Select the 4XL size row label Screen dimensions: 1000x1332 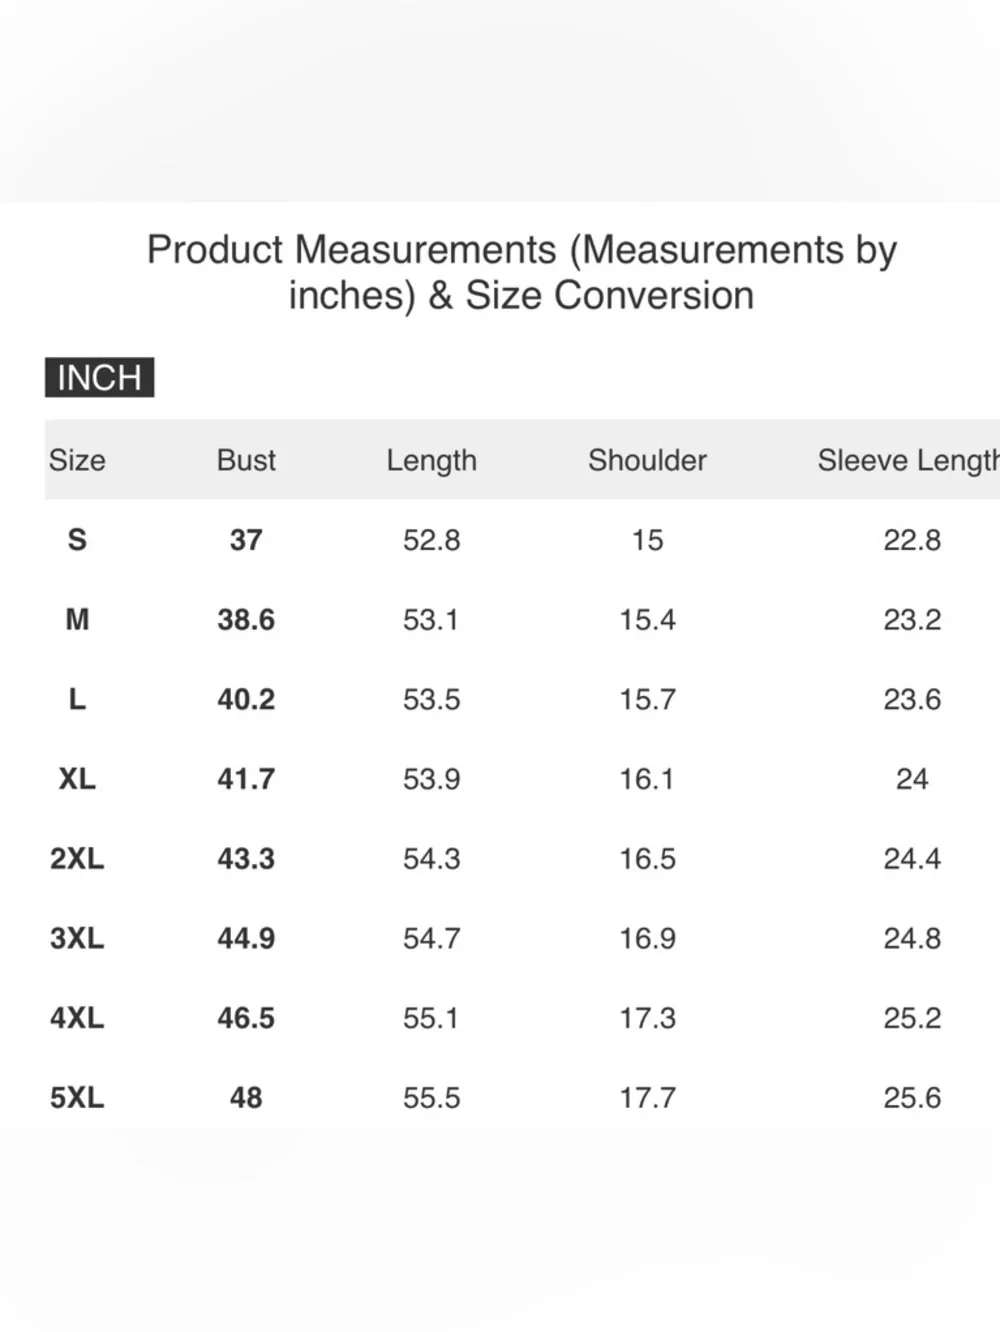pyautogui.click(x=77, y=1018)
